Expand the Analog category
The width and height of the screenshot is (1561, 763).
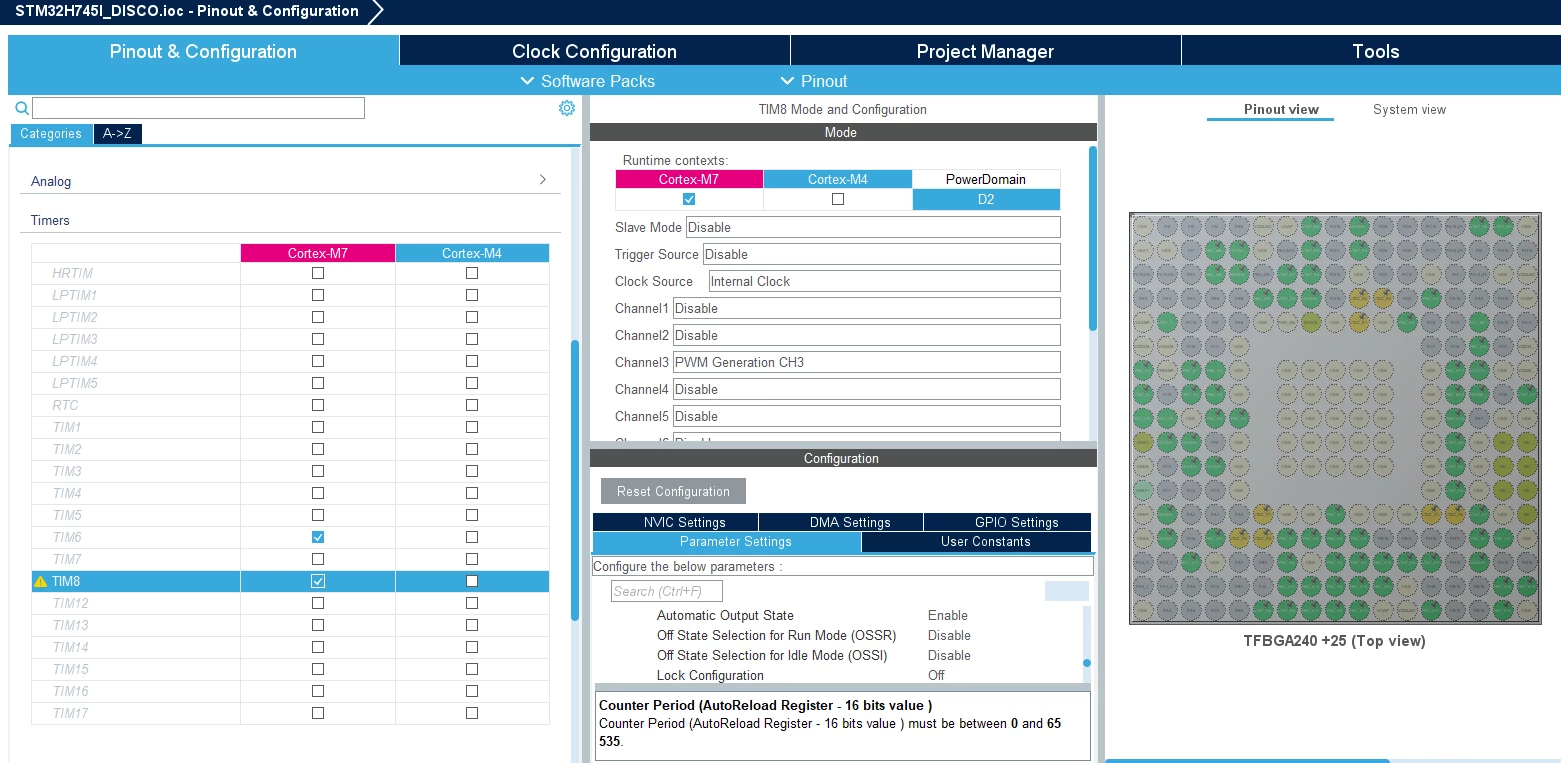pos(290,181)
